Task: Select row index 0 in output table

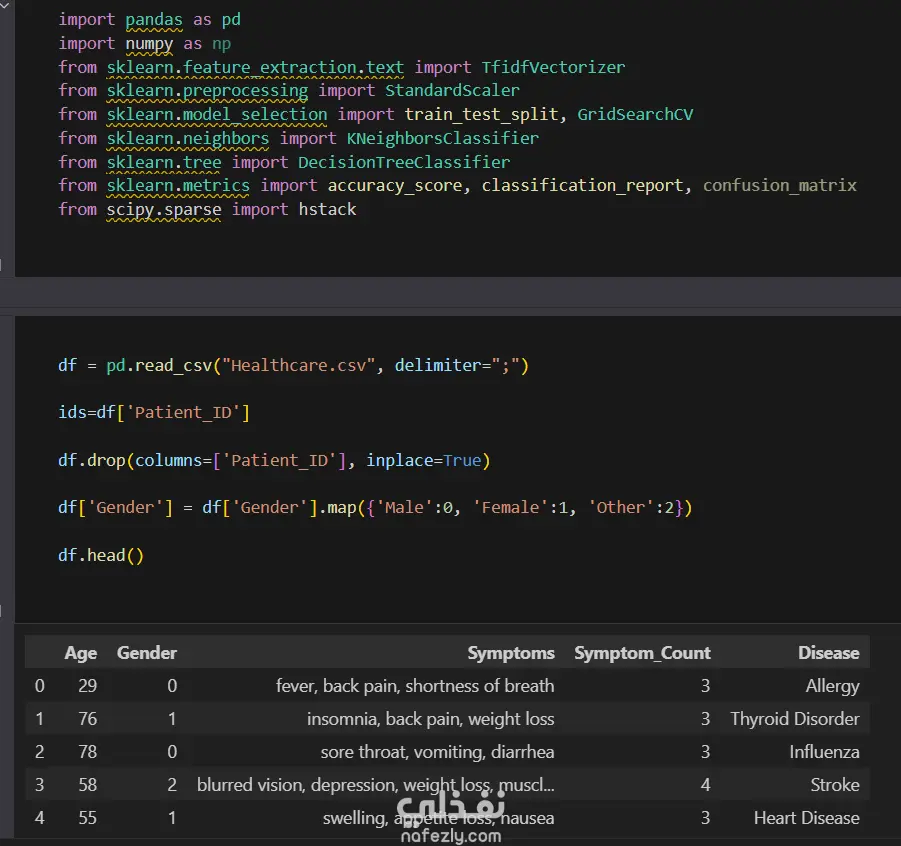Action: click(40, 686)
